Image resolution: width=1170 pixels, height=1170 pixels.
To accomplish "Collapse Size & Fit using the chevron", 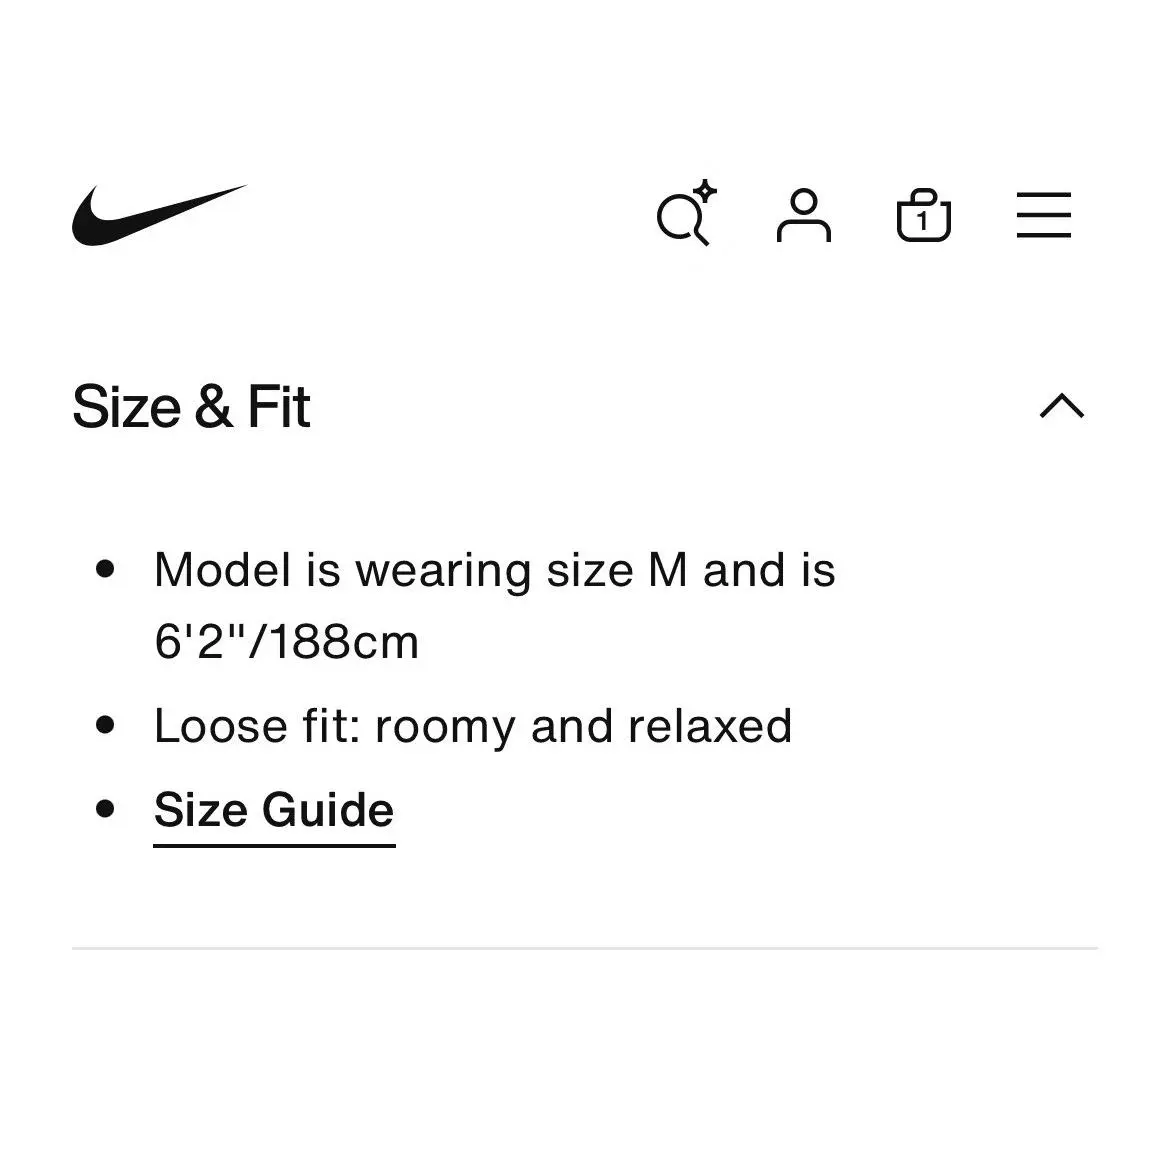I will pyautogui.click(x=1062, y=406).
